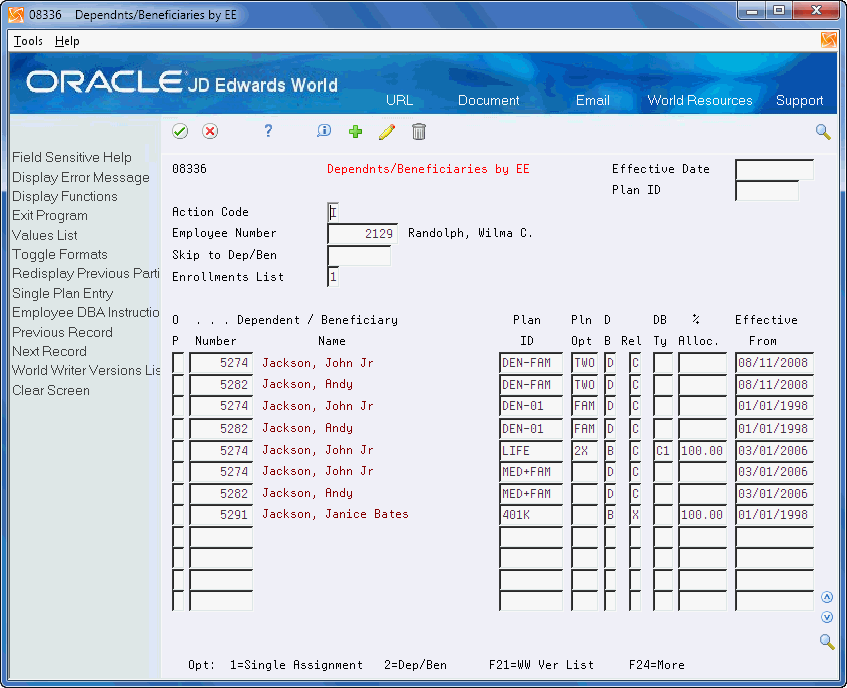Select Employee DBA Instructions option
Image resolution: width=847 pixels, height=688 pixels.
(86, 312)
